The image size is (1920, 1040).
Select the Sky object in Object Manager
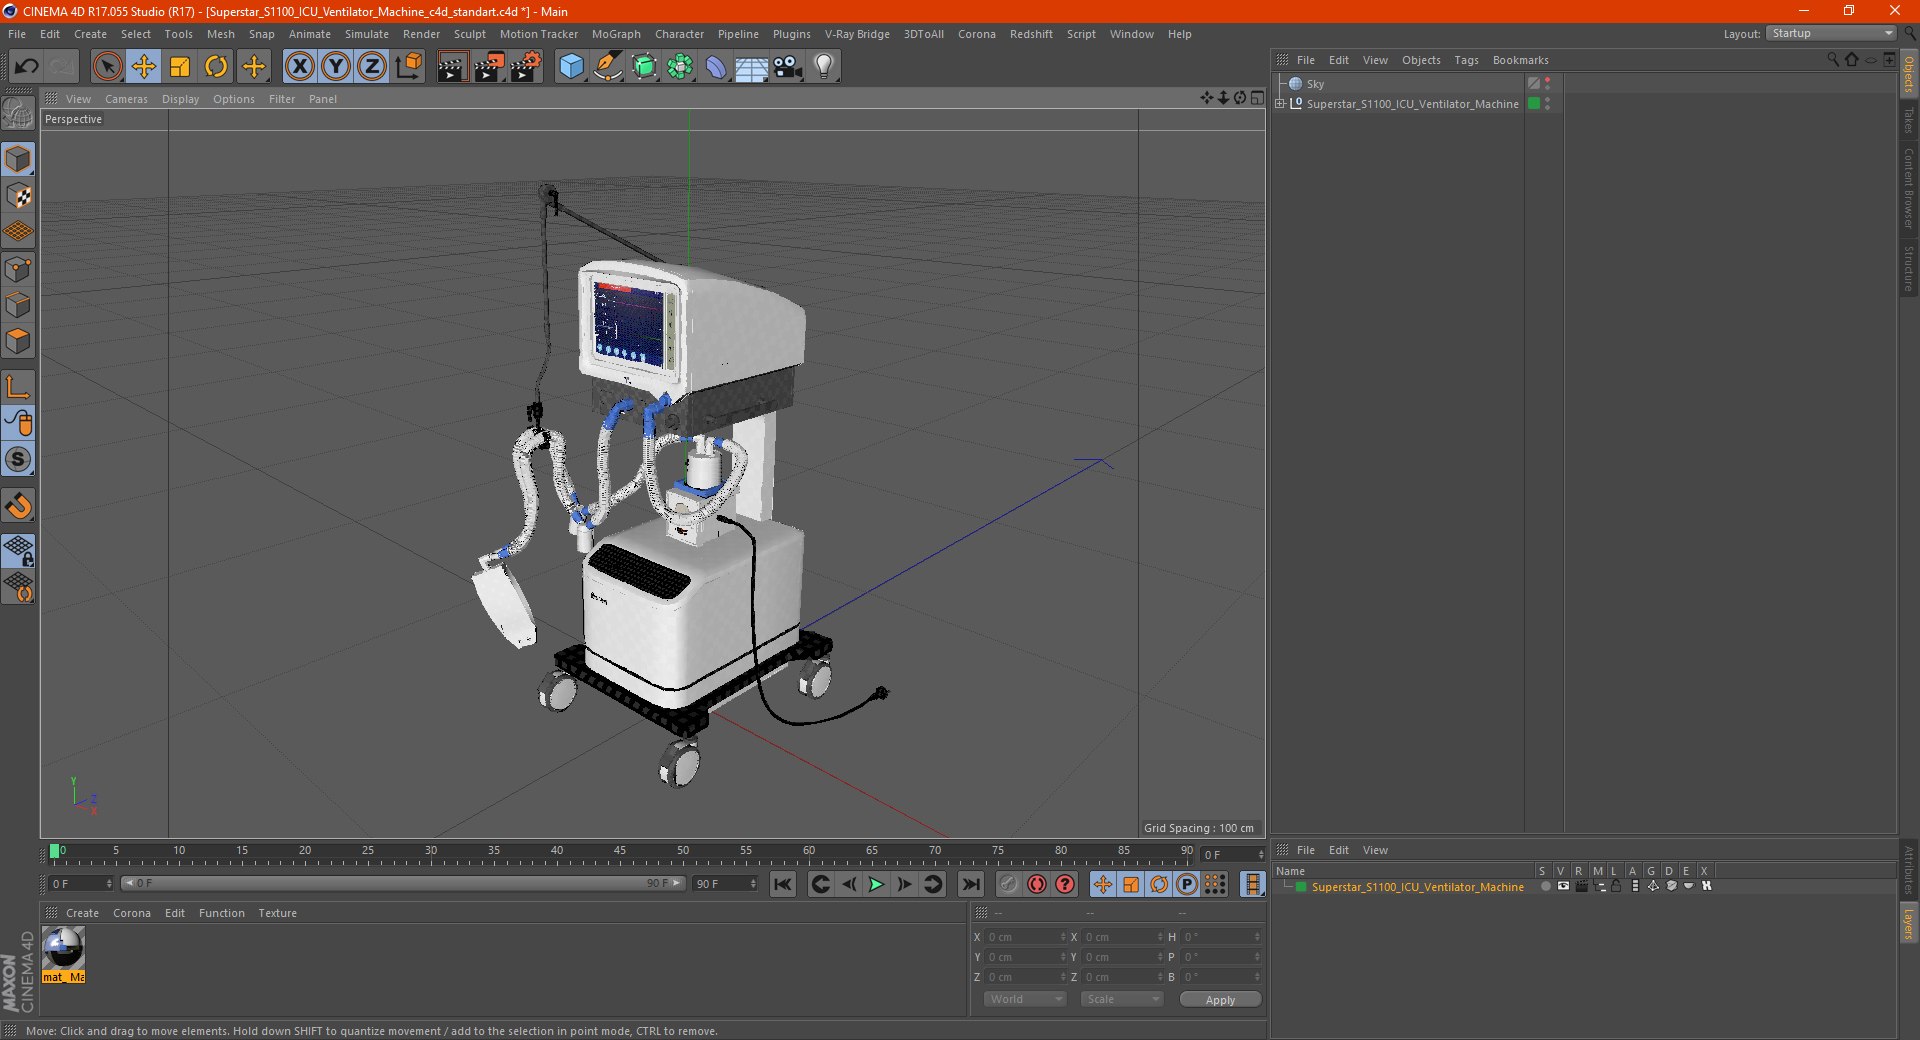[x=1315, y=84]
